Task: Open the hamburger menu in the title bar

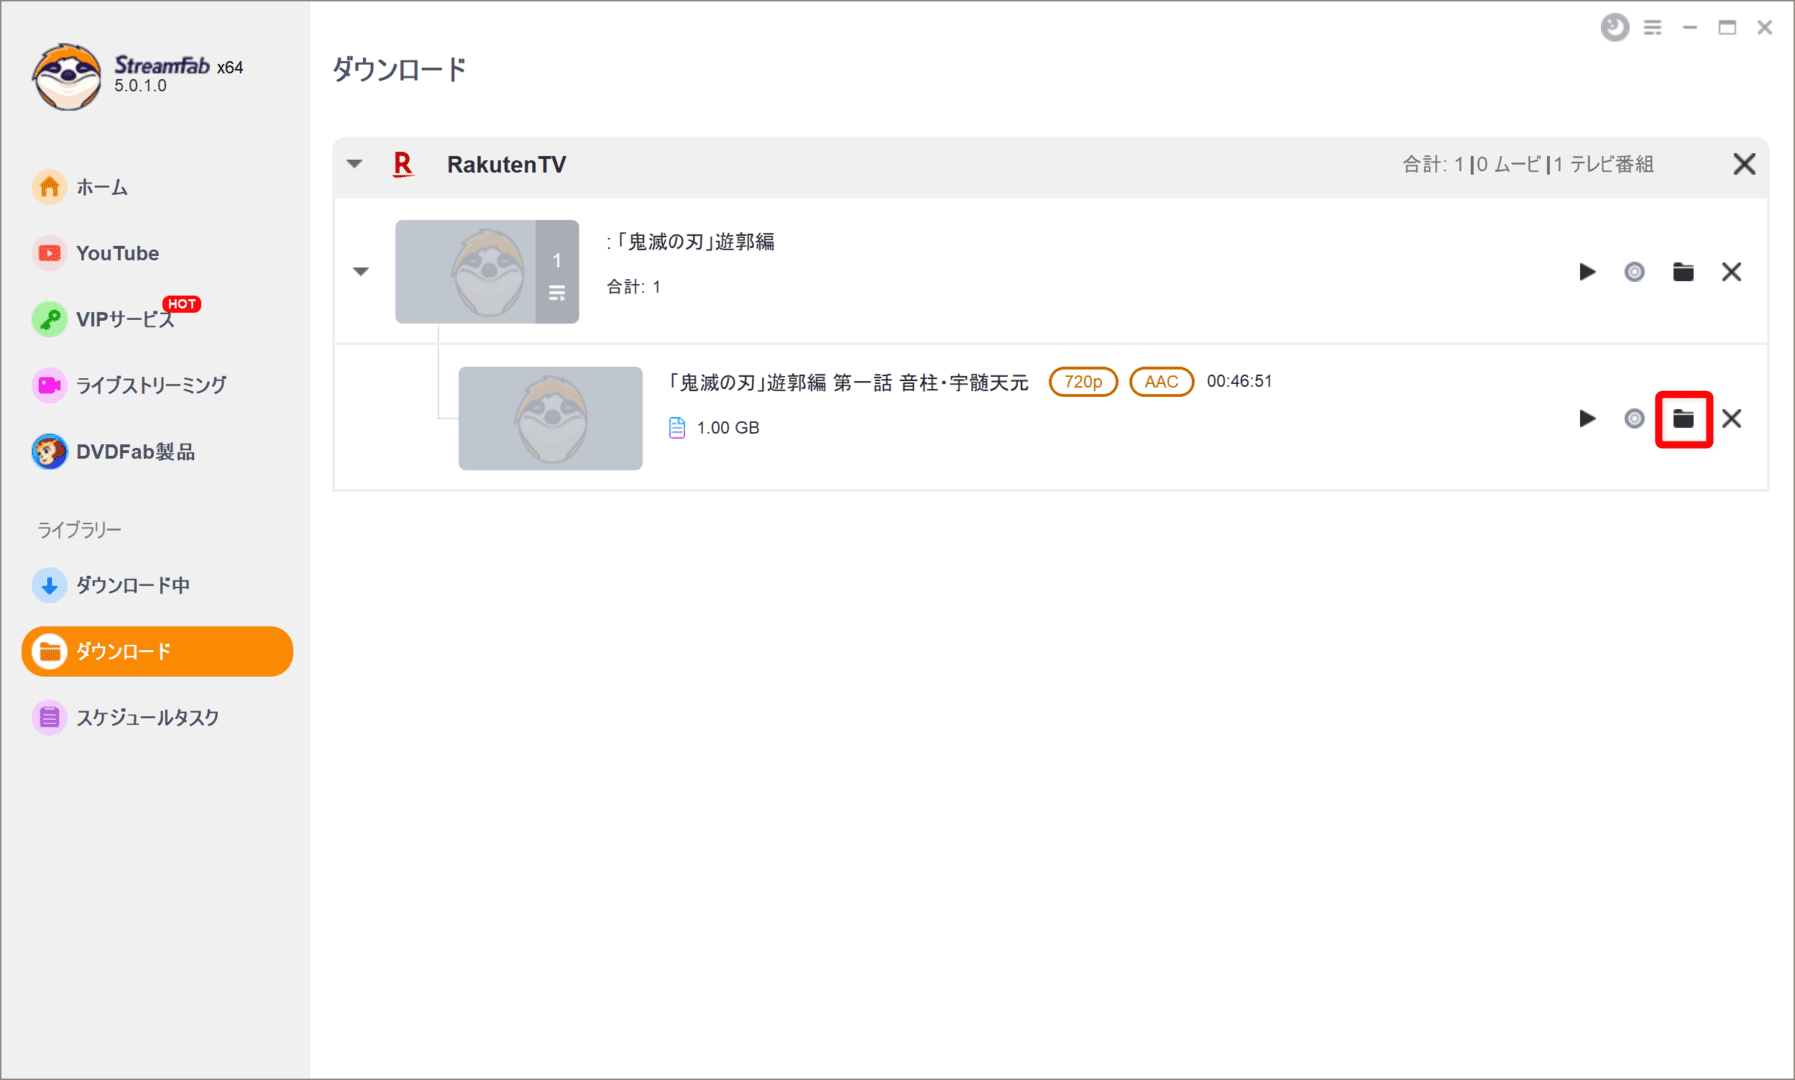Action: (1653, 27)
